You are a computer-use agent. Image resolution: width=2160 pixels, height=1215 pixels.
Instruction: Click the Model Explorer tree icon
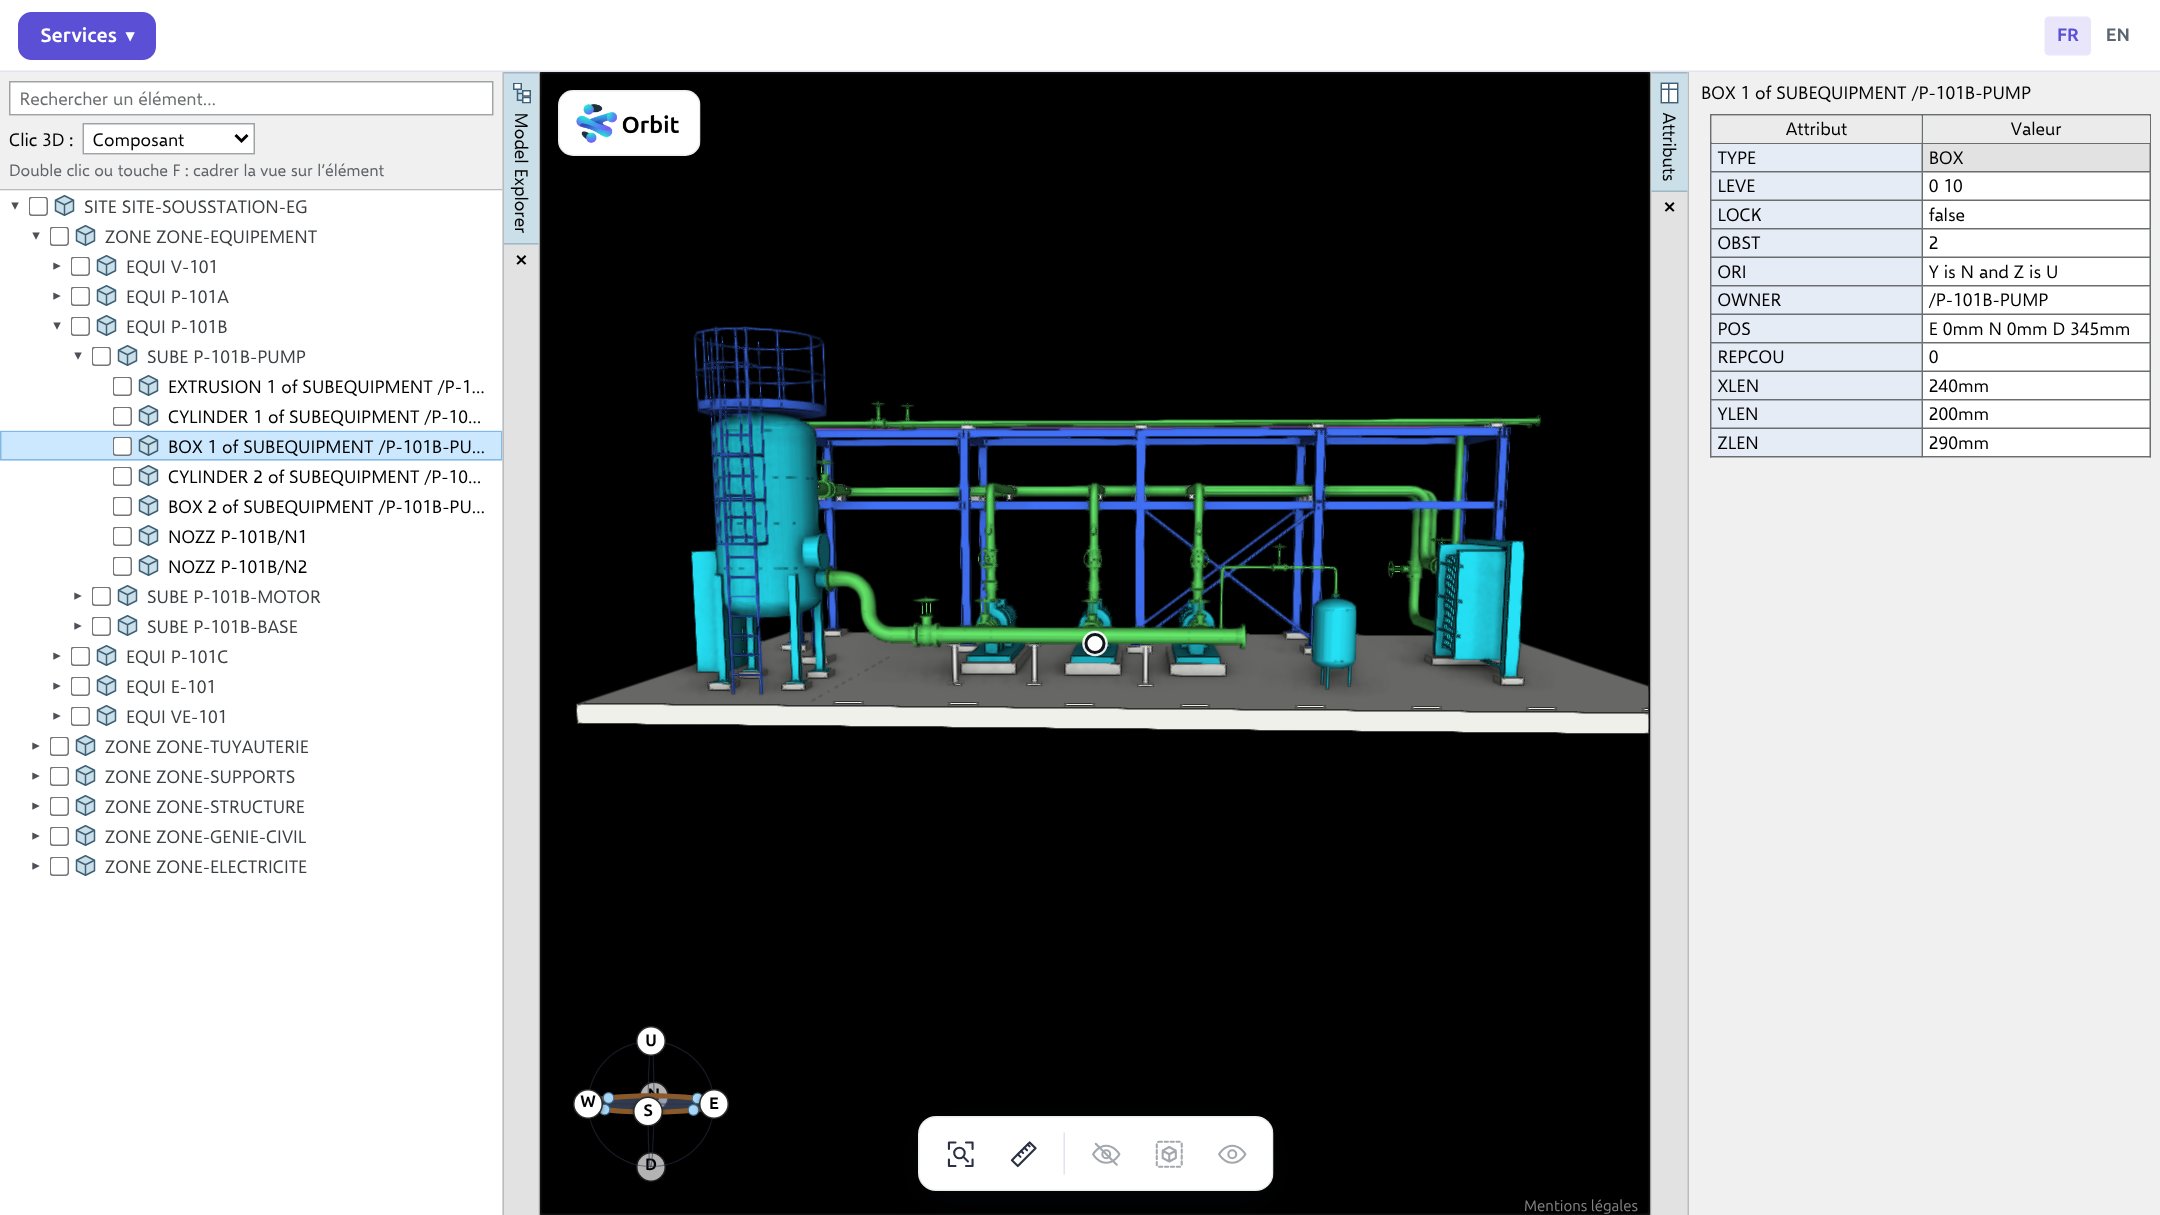coord(521,93)
